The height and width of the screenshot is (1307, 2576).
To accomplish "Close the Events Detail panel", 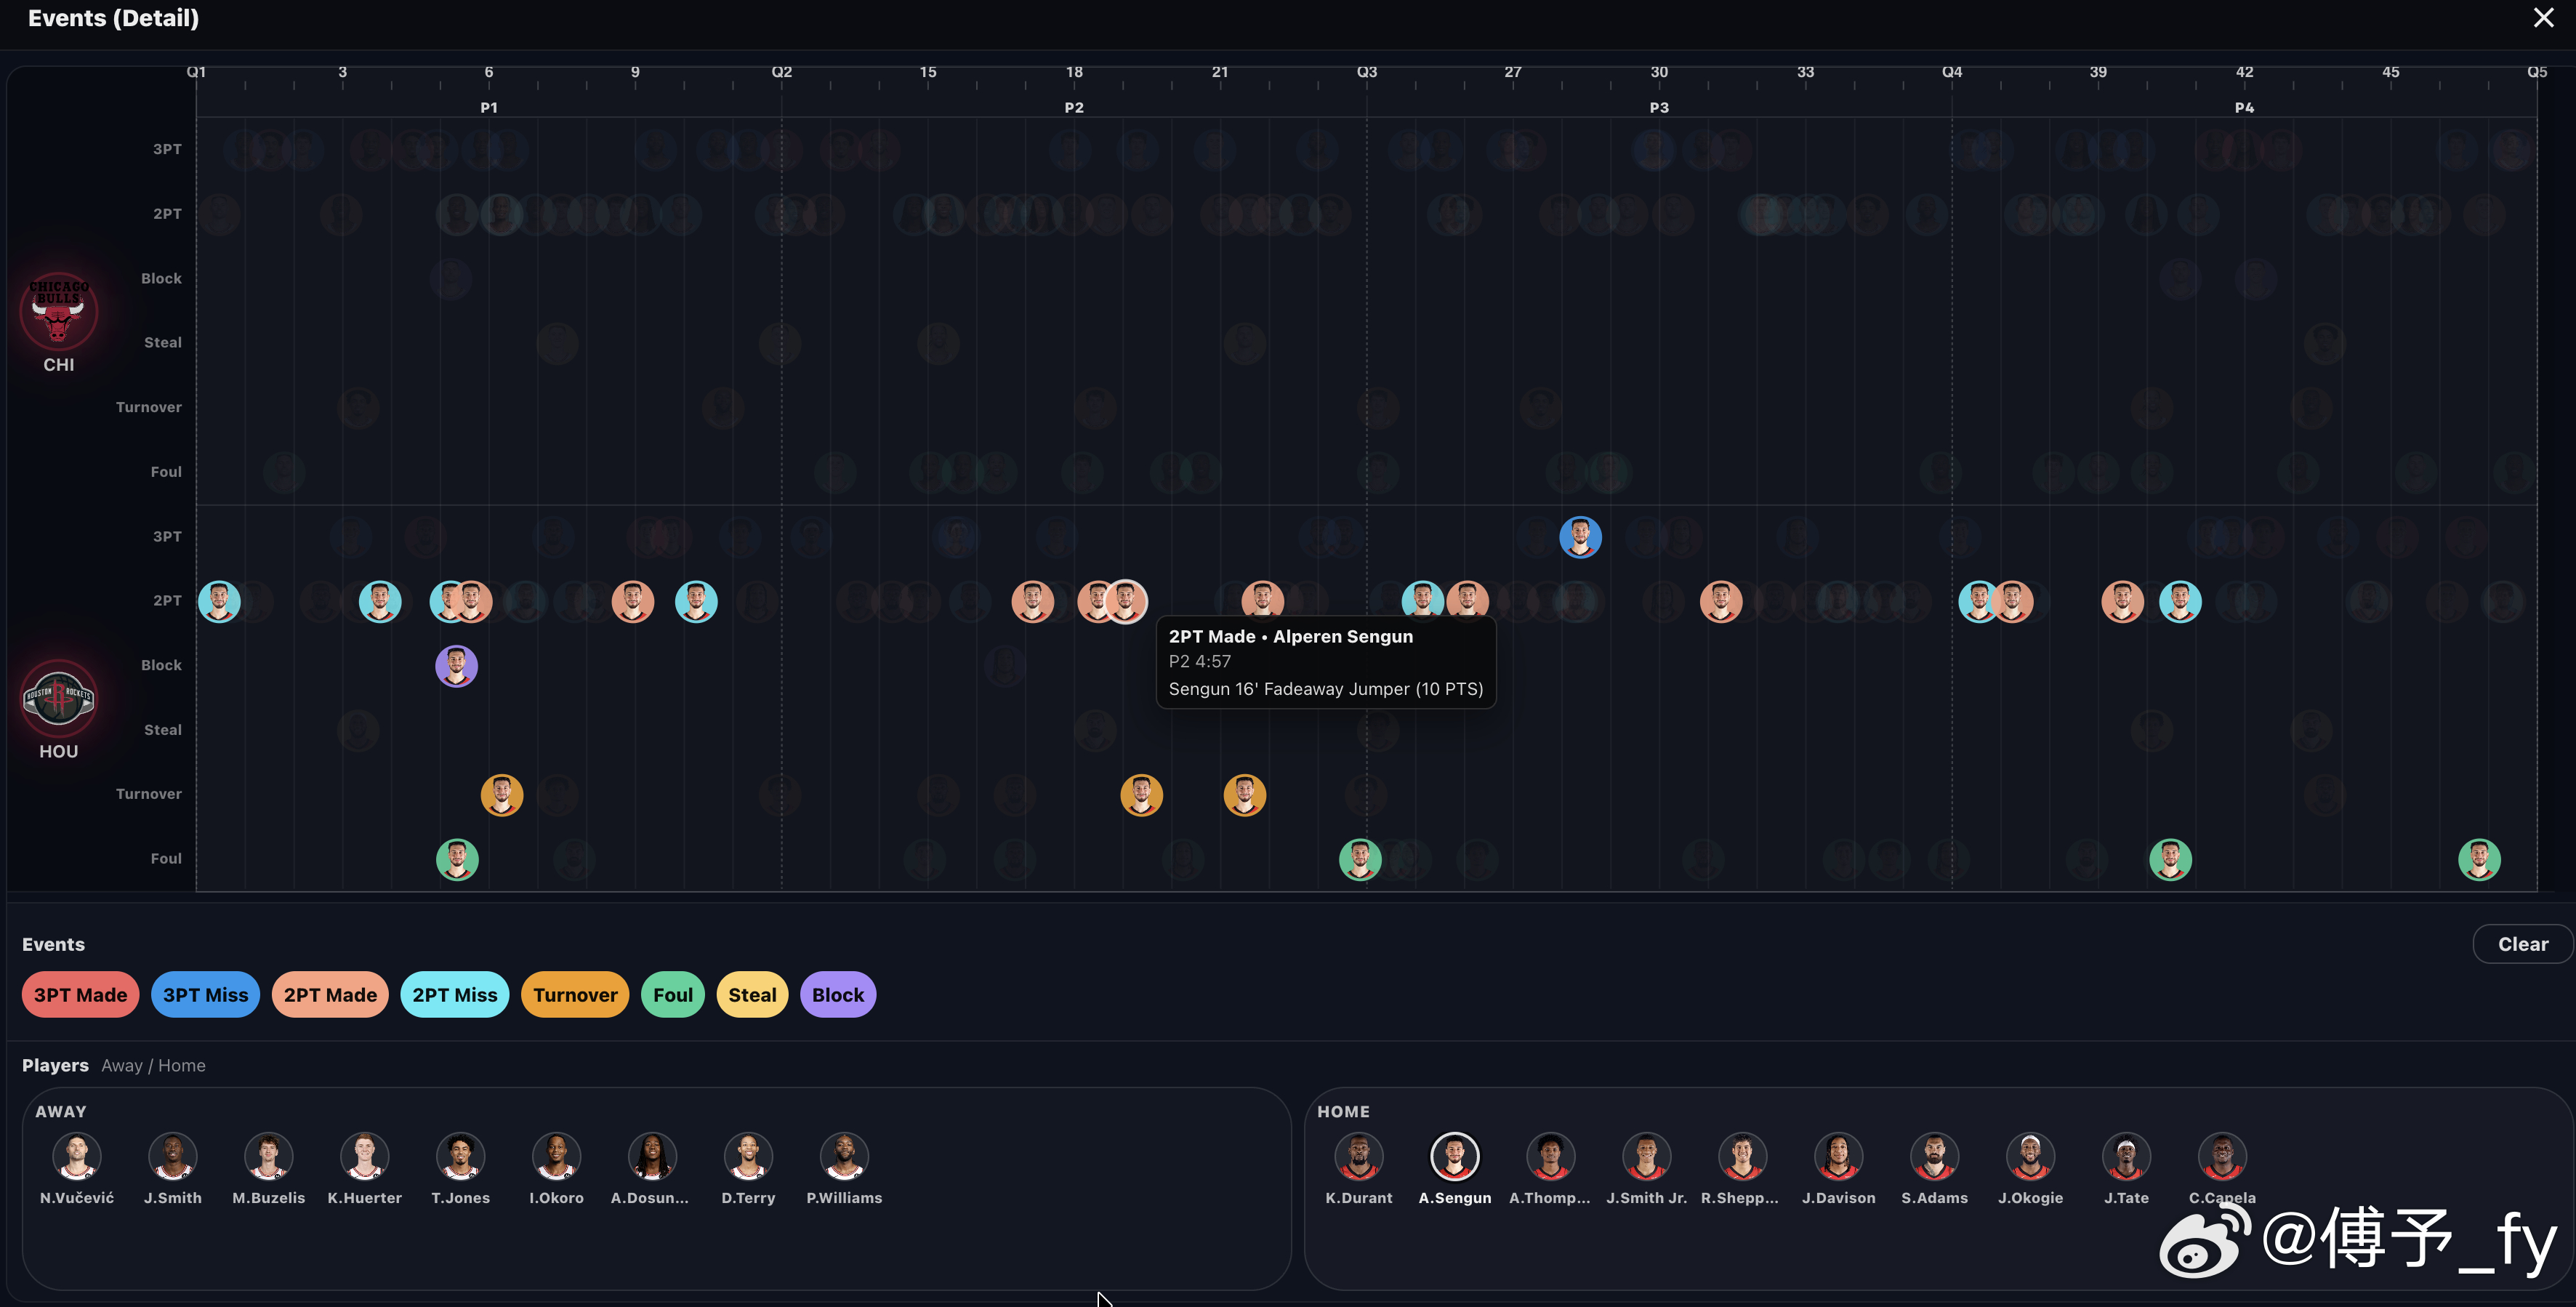I will click(x=2543, y=18).
